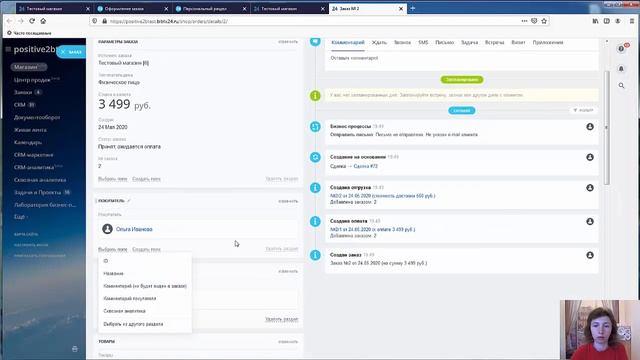Click the Создана оплата info icon
Image resolution: width=640 pixels, height=360 pixels.
pyautogui.click(x=315, y=221)
